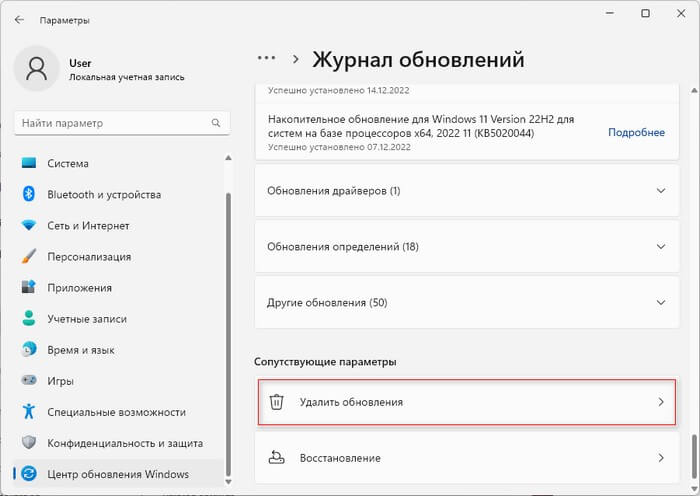Image resolution: width=700 pixels, height=496 pixels.
Task: Open the Система menu item
Action: [x=67, y=163]
